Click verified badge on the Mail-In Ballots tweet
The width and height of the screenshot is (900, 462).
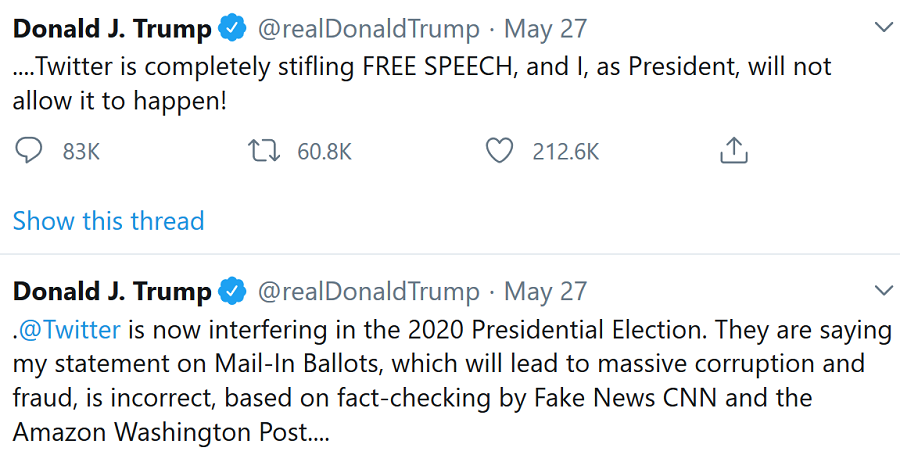coord(232,292)
